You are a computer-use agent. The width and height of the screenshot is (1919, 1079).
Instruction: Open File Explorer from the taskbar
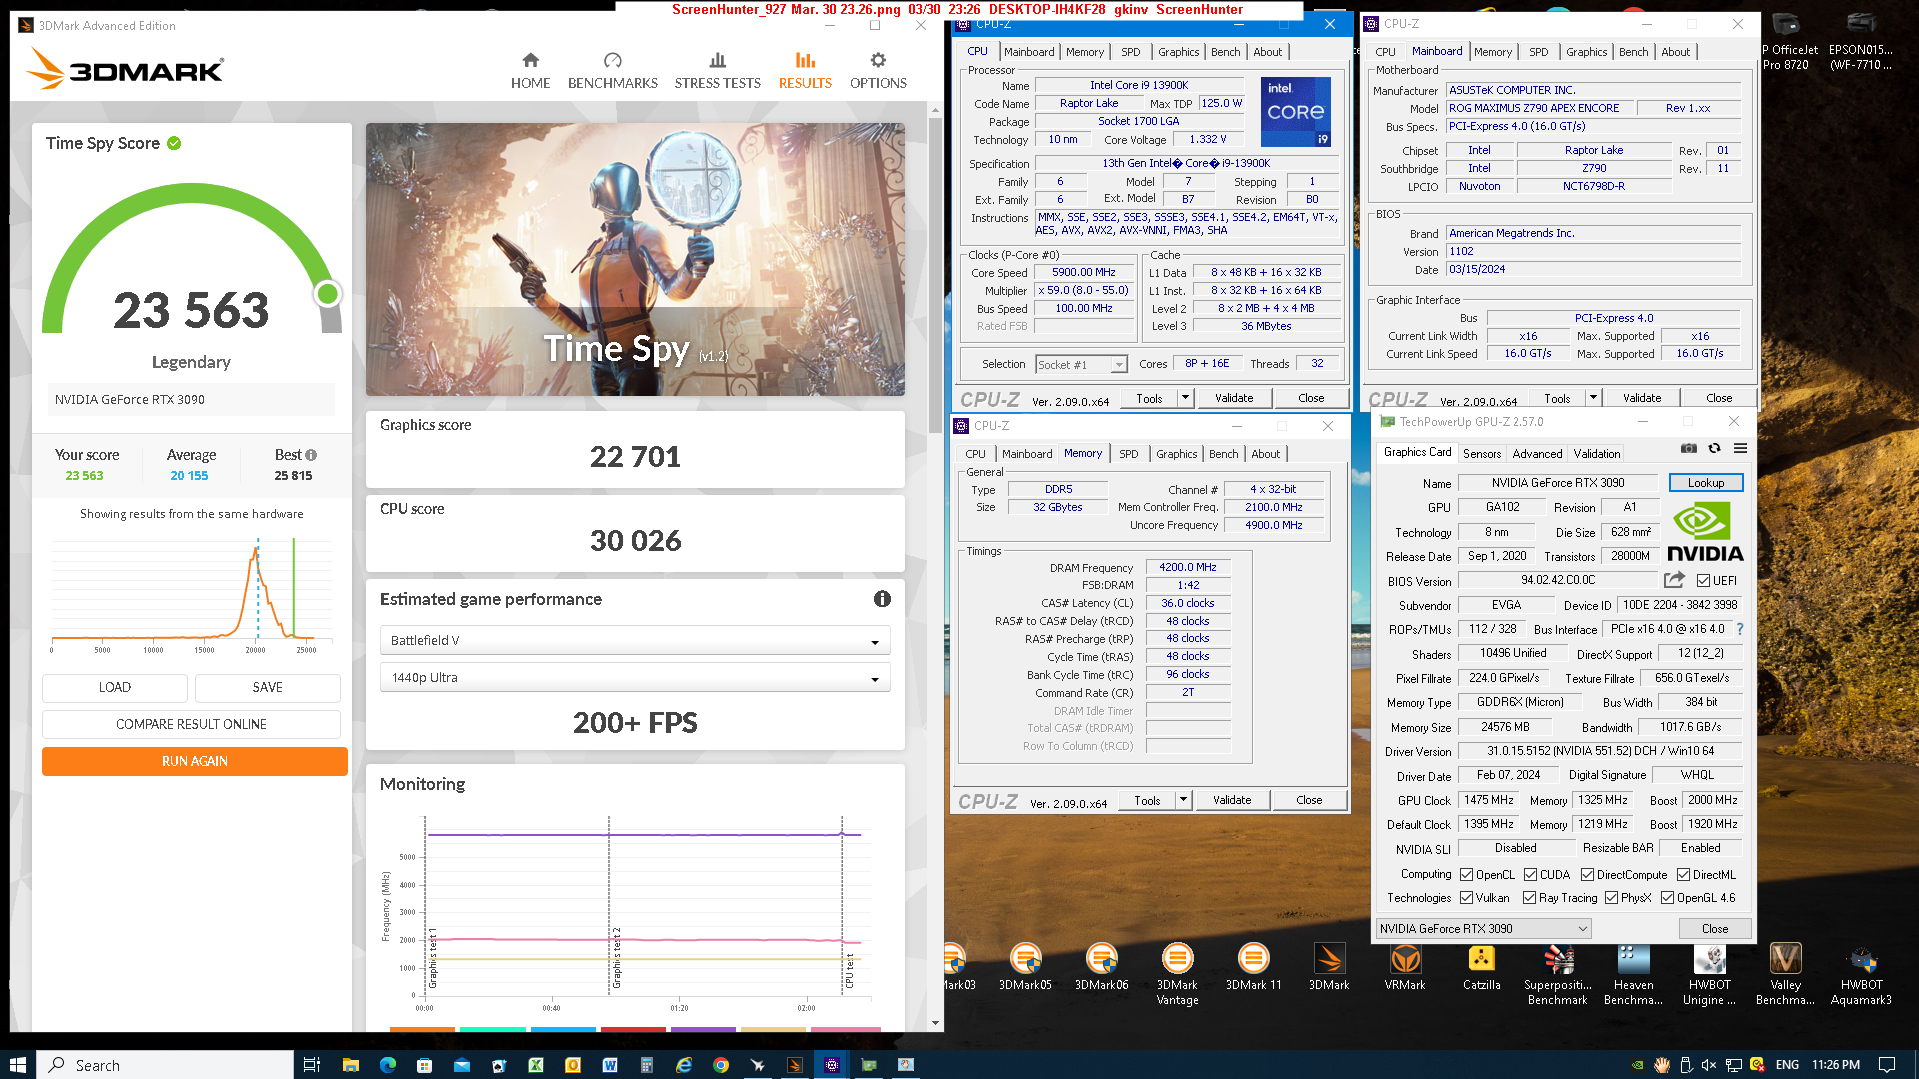[350, 1065]
